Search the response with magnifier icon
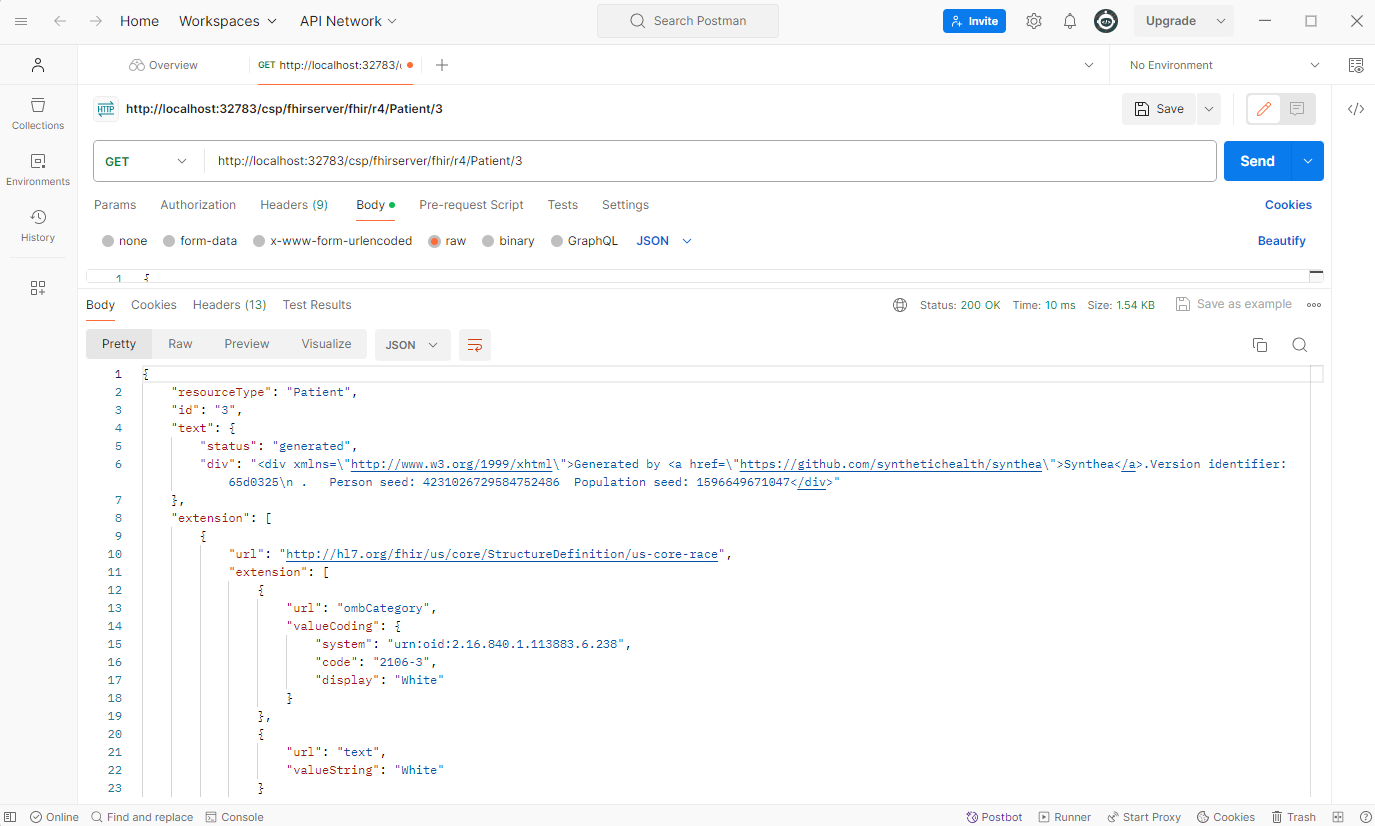 (1299, 345)
